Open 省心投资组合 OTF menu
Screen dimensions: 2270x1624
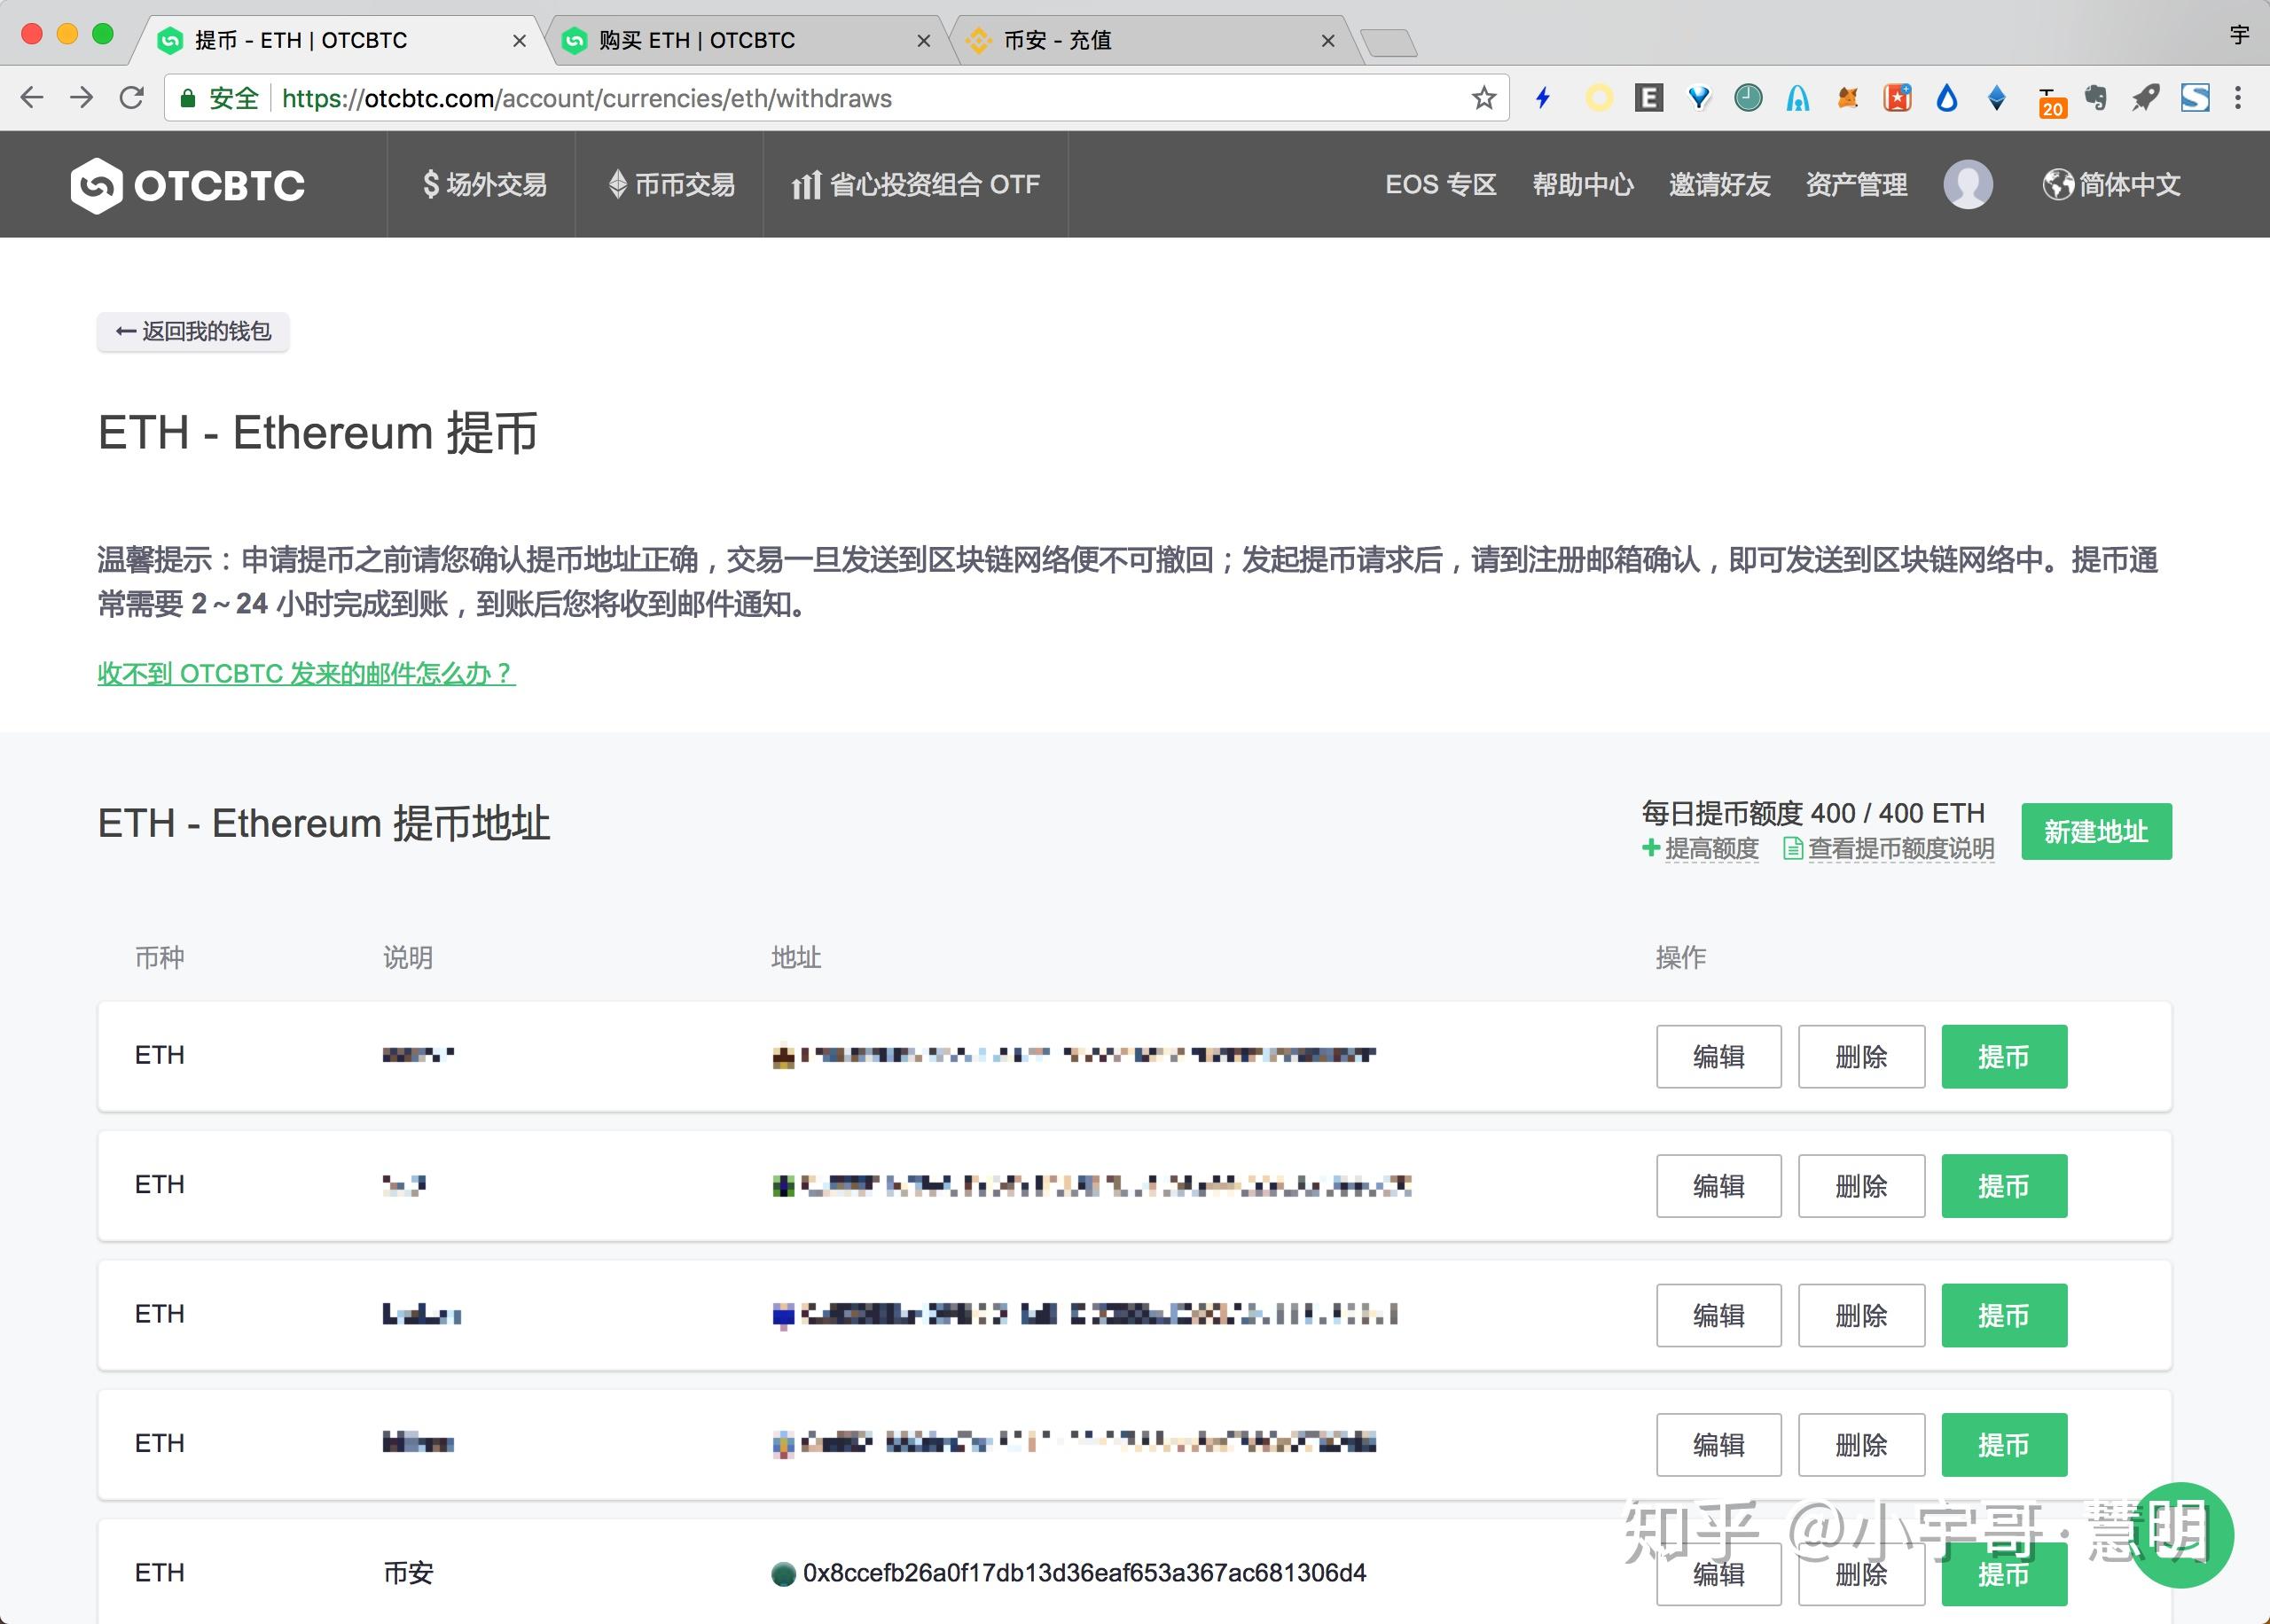915,185
